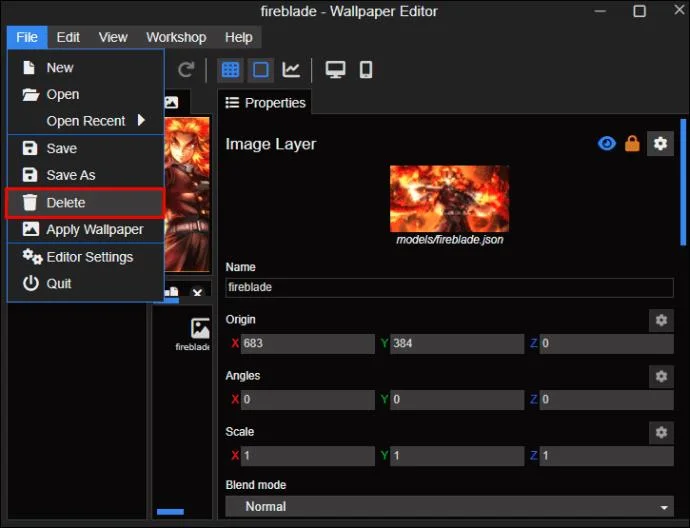Click the Properties panel scrollbar

[x=683, y=182]
